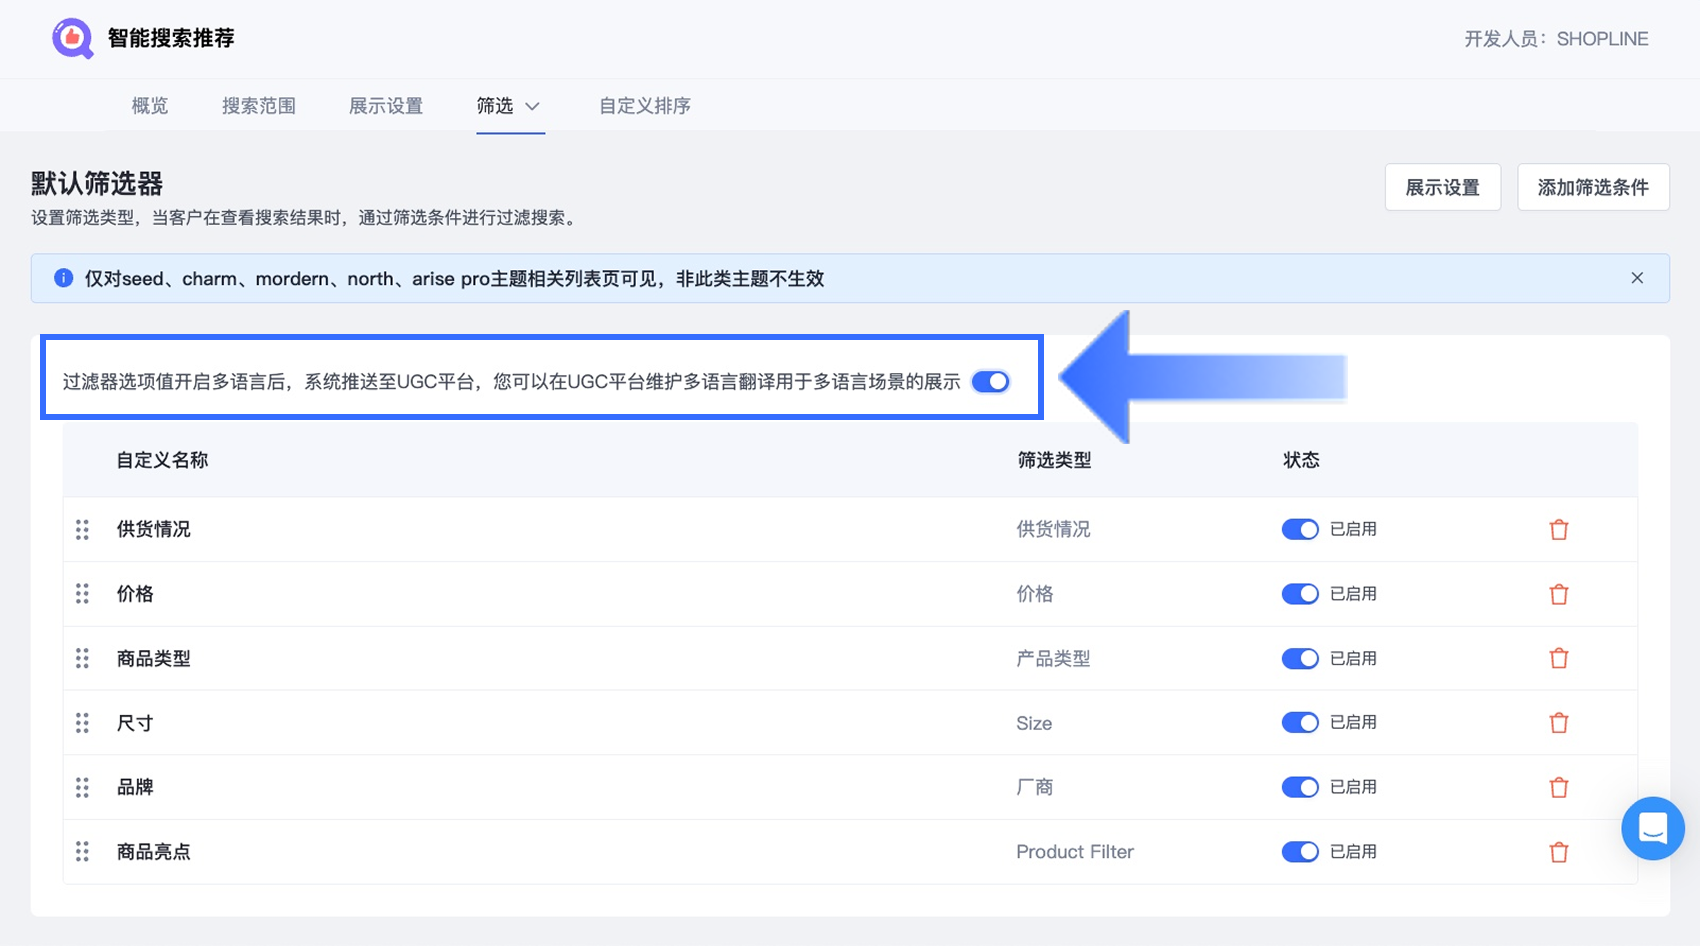Image resolution: width=1700 pixels, height=946 pixels.
Task: Click the 智能搜索推荐 app title
Action: click(171, 38)
